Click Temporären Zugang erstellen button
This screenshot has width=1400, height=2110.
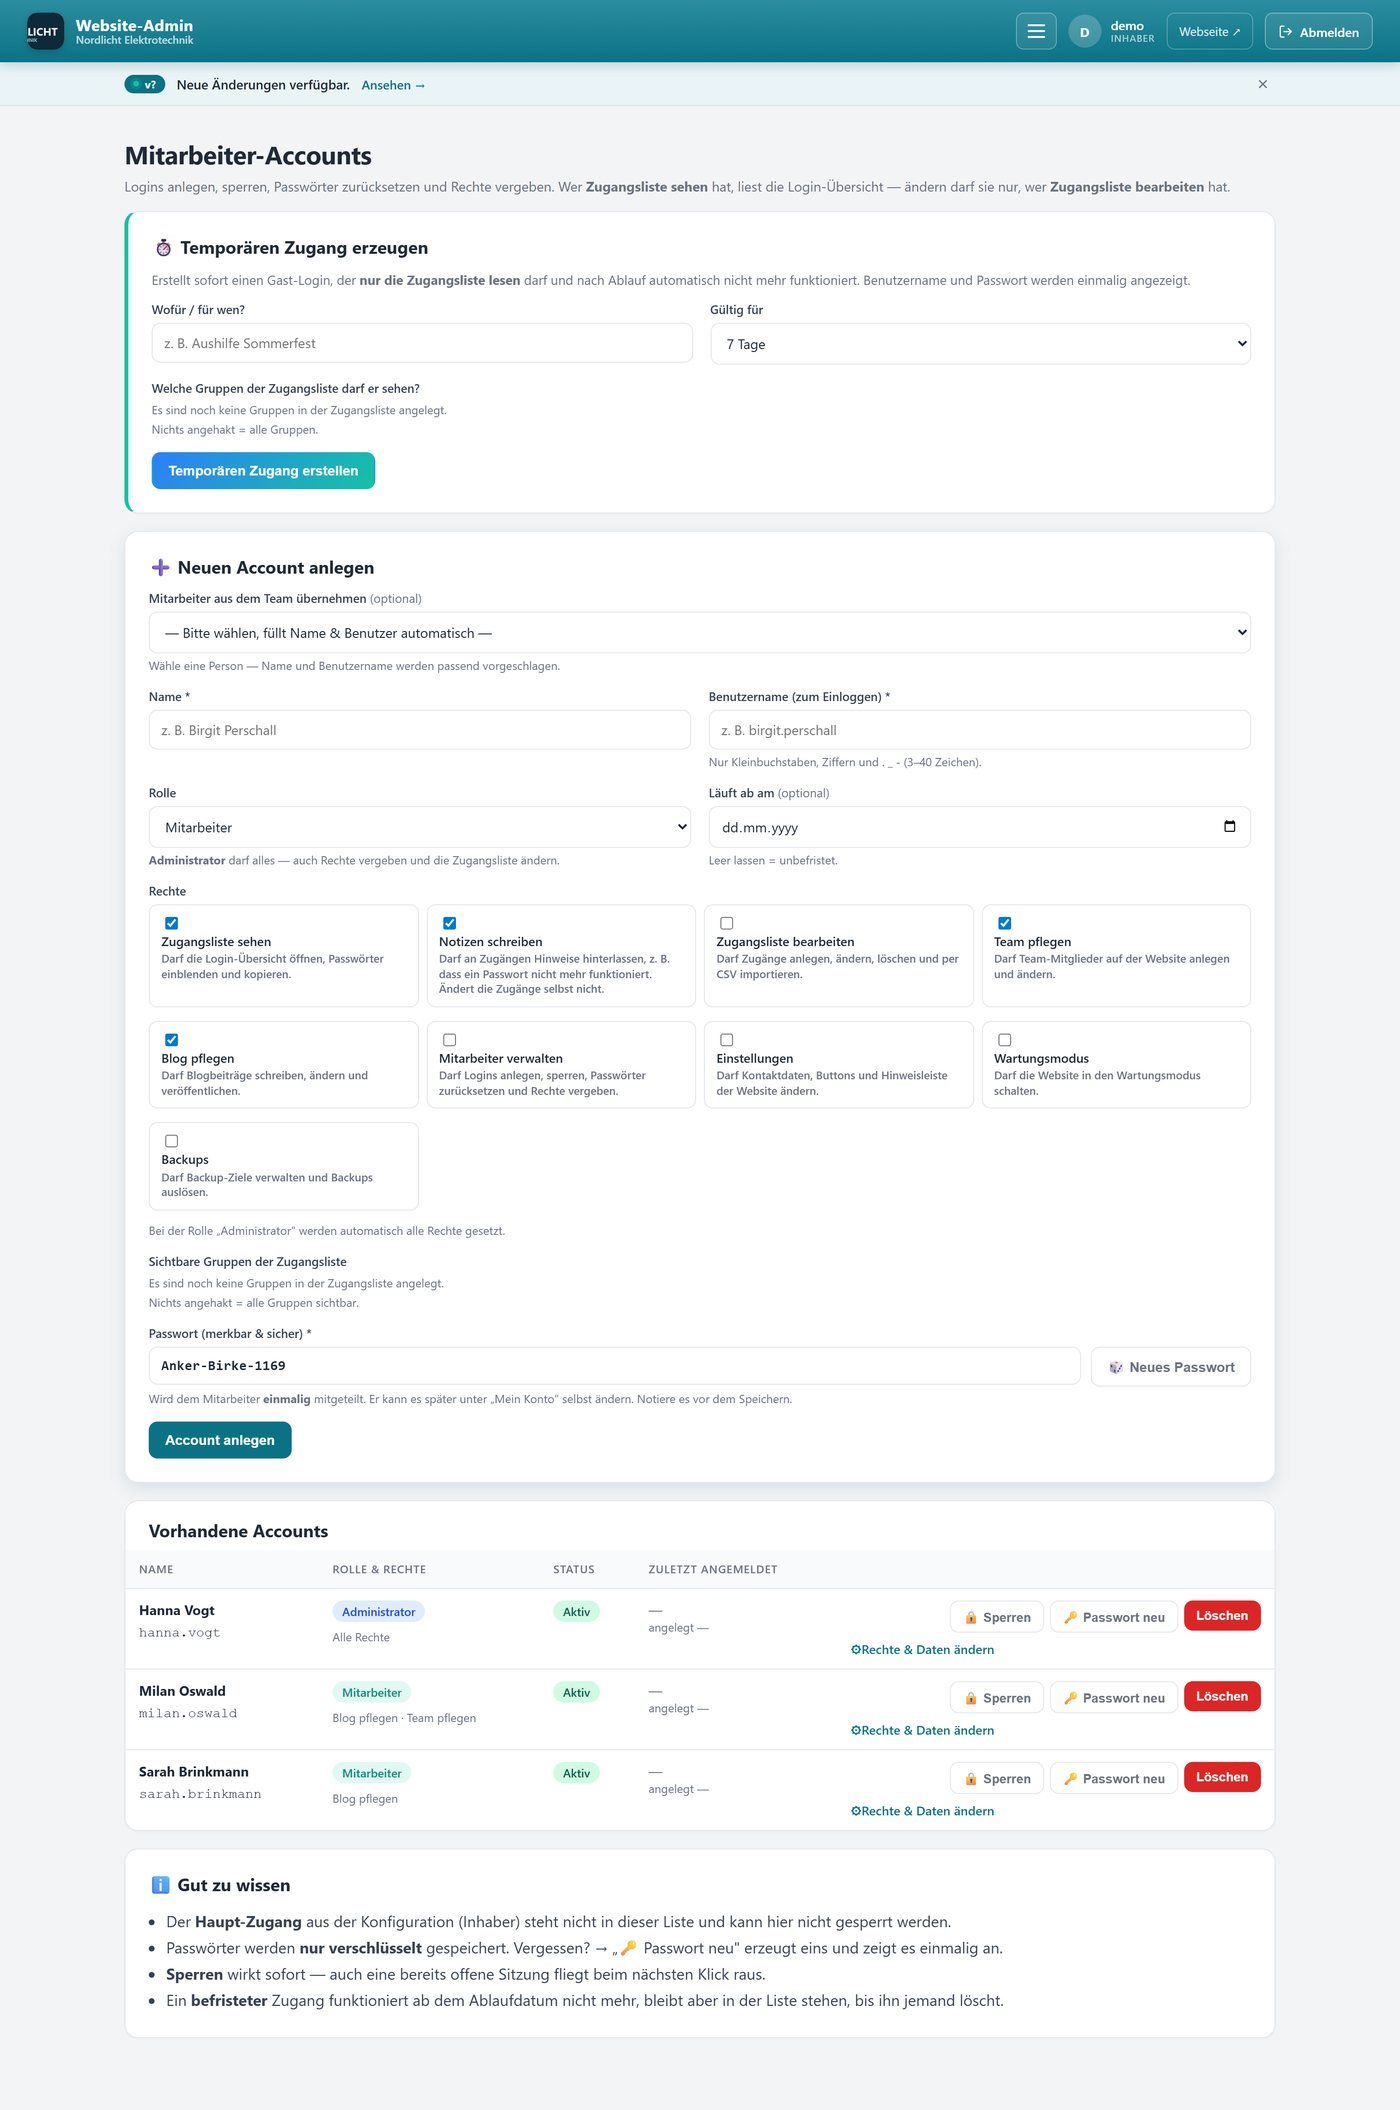263,471
